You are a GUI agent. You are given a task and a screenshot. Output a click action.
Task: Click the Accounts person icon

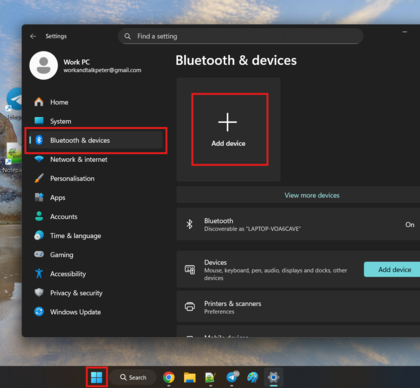[39, 216]
